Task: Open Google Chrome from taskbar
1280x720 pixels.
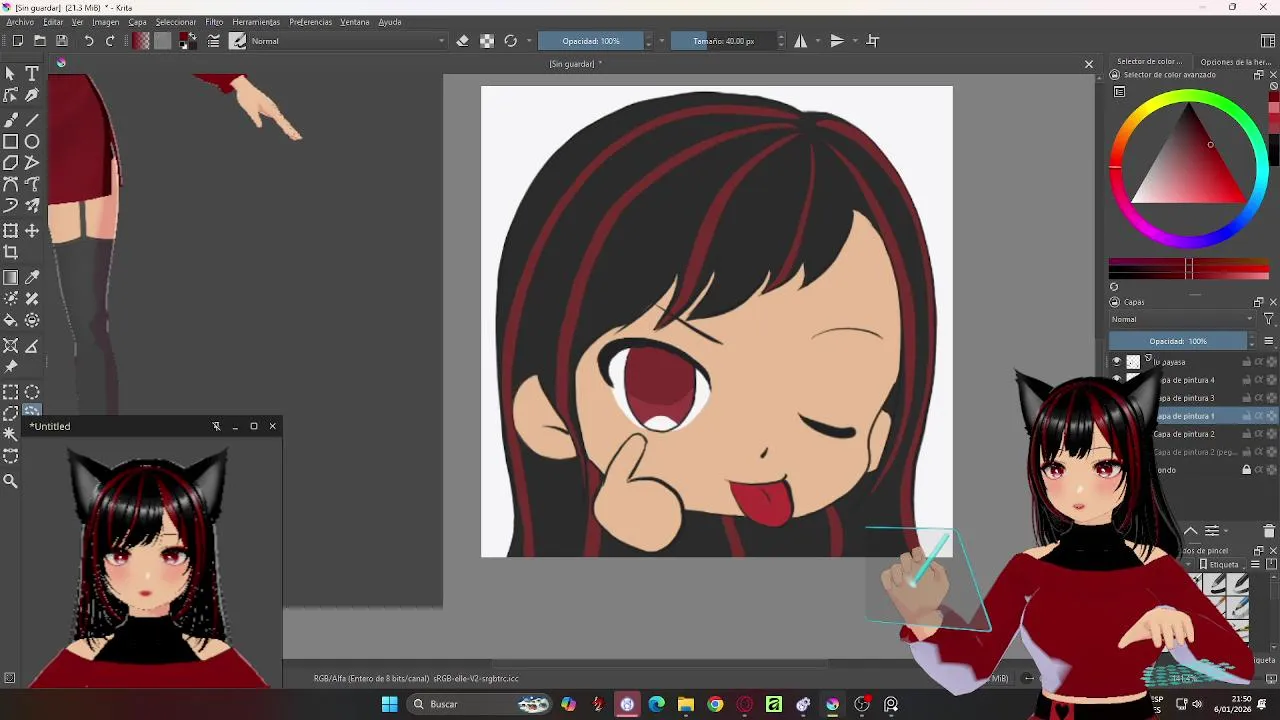Action: coord(715,705)
